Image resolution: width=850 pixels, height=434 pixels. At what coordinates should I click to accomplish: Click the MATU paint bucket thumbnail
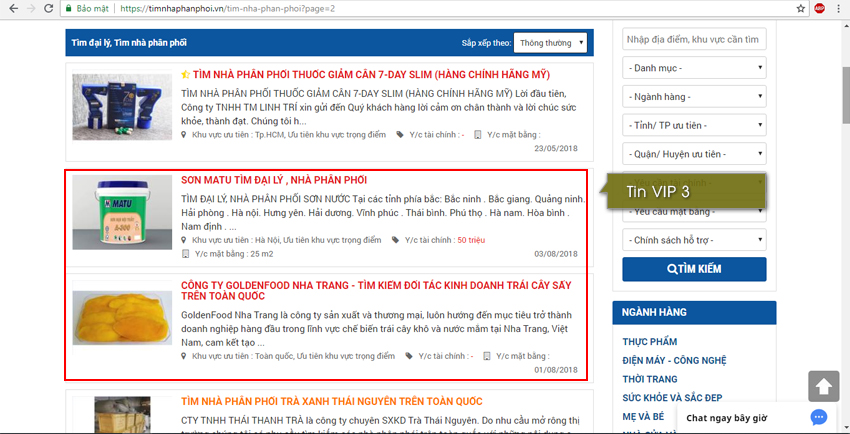click(122, 212)
